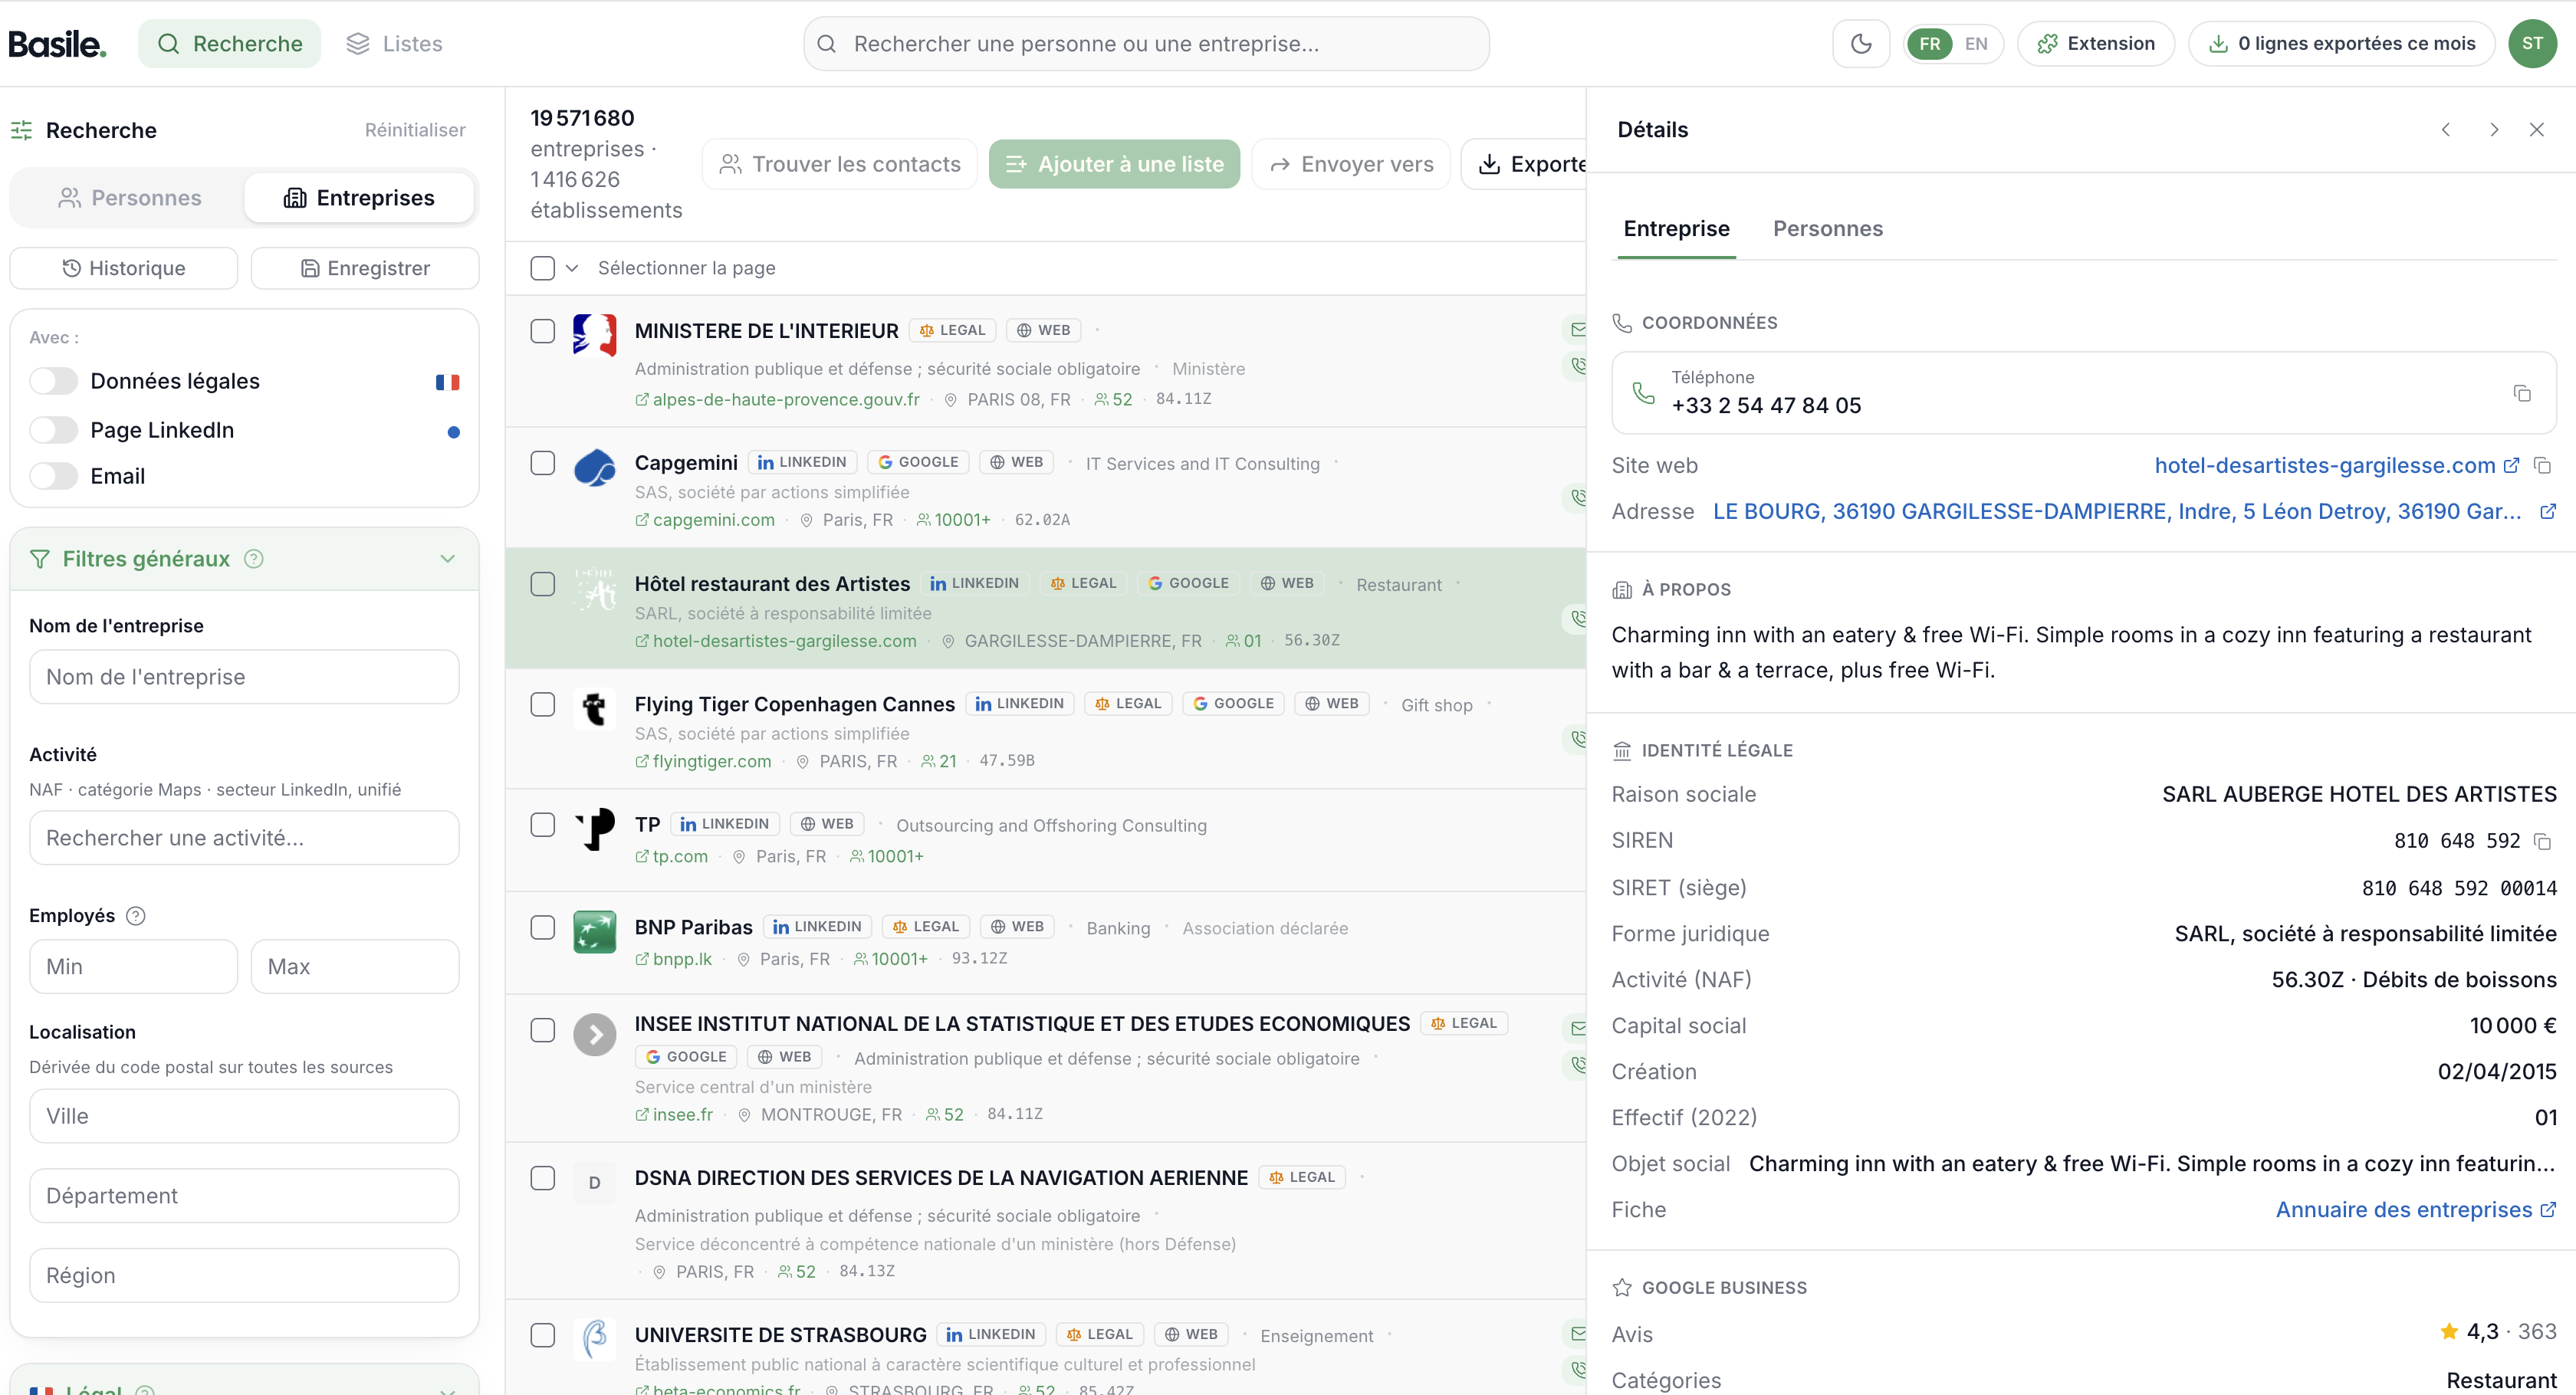Enable the Page LinkedIn toggle
Screen dimensions: 2576x1395
53,430
